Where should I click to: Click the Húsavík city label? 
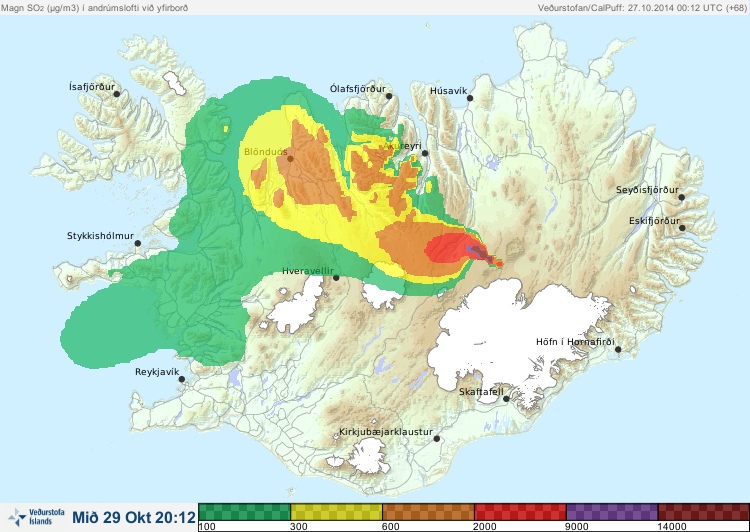point(448,91)
